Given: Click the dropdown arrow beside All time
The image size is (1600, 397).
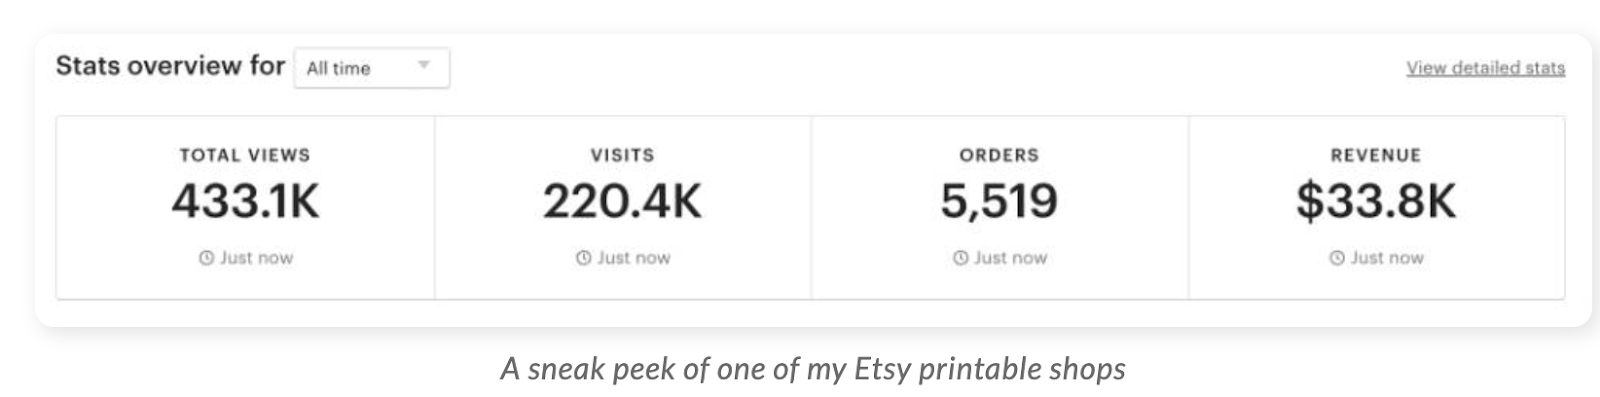Looking at the screenshot, I should (x=424, y=66).
